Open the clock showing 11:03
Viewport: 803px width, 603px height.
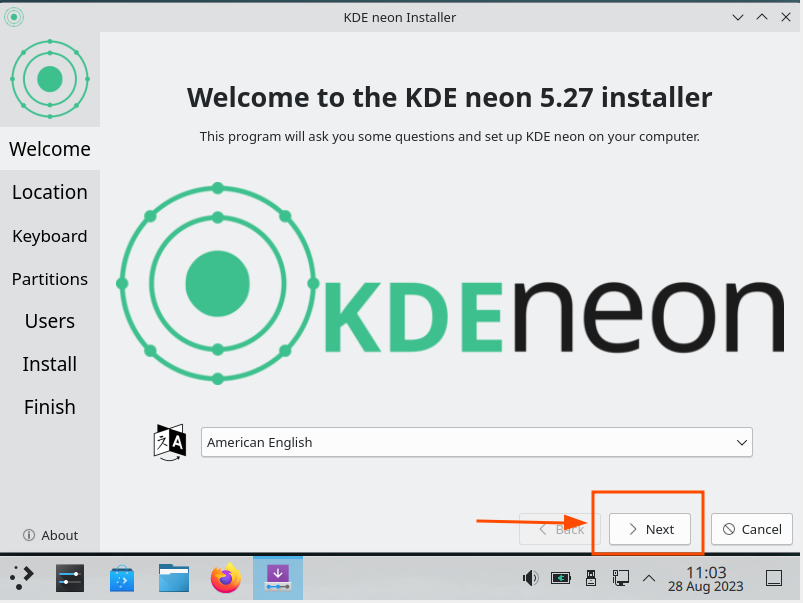click(706, 578)
